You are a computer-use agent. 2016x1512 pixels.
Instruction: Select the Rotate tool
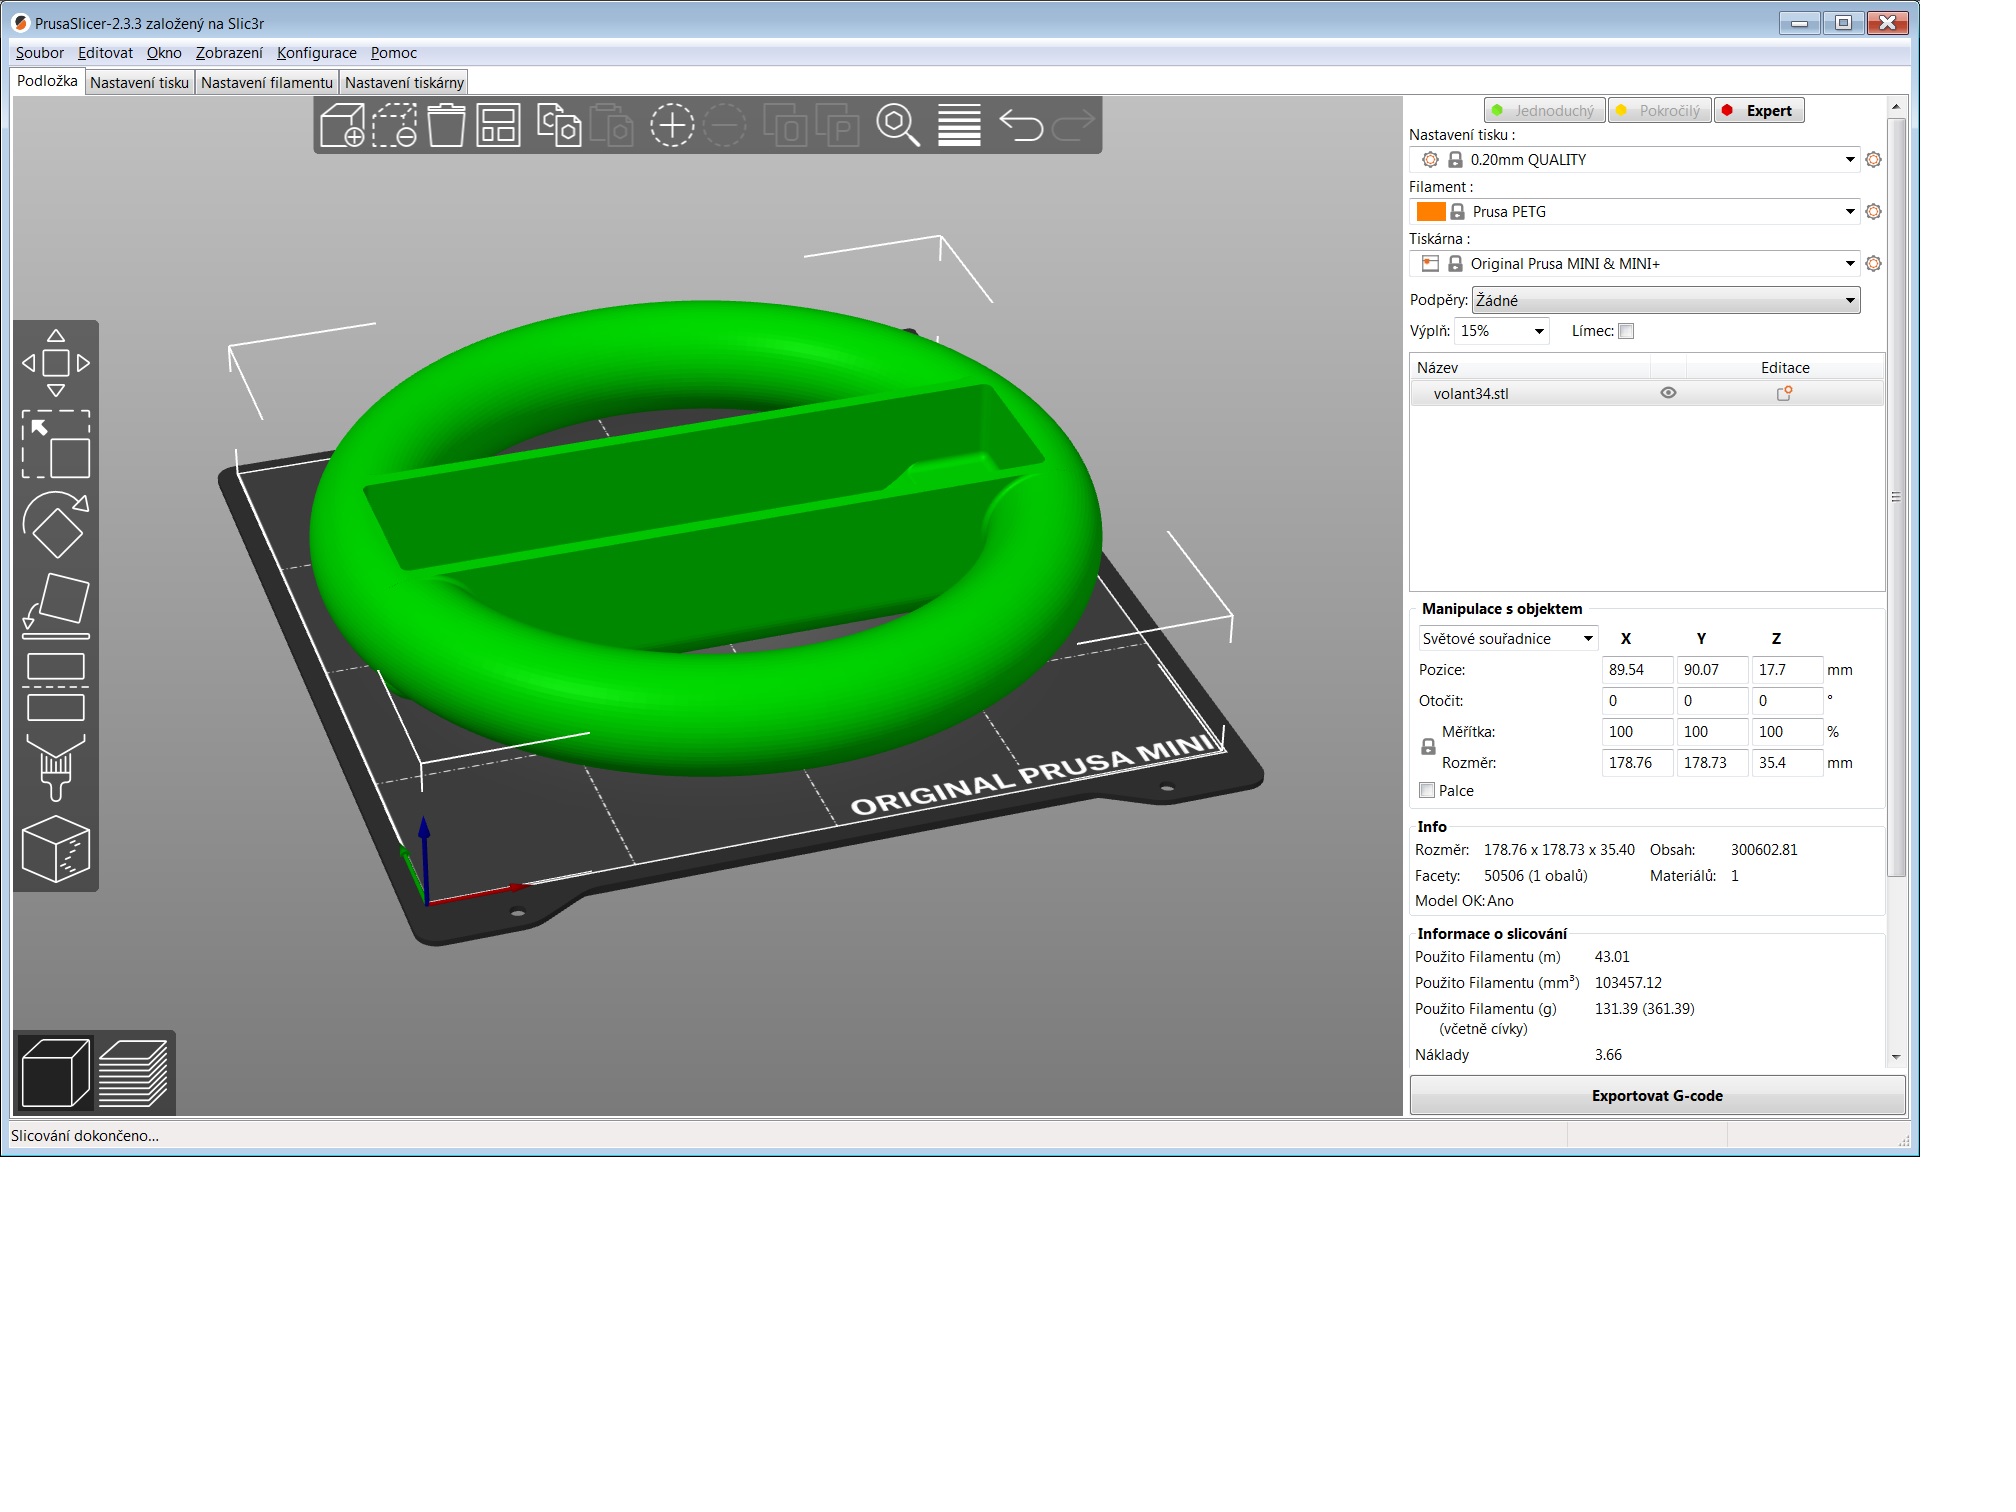pos(56,525)
